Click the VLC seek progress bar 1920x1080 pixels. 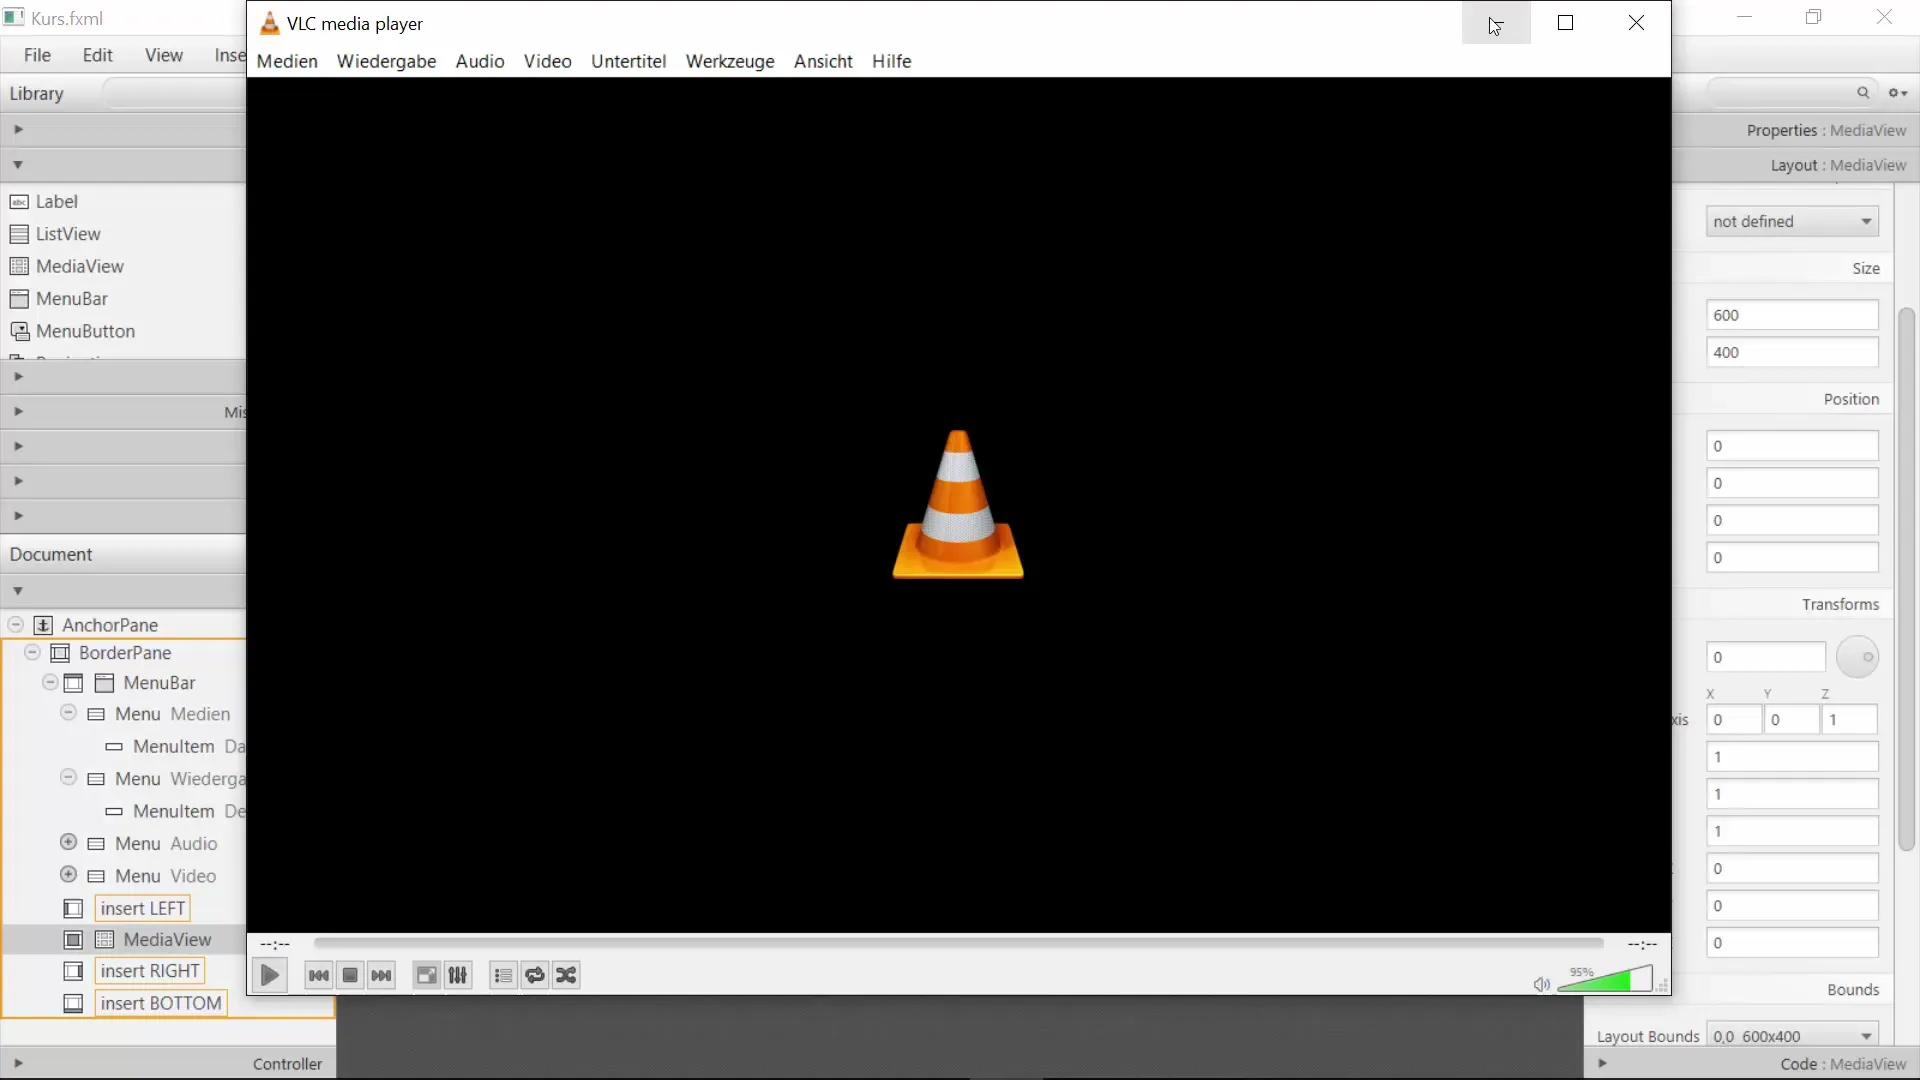pyautogui.click(x=958, y=943)
